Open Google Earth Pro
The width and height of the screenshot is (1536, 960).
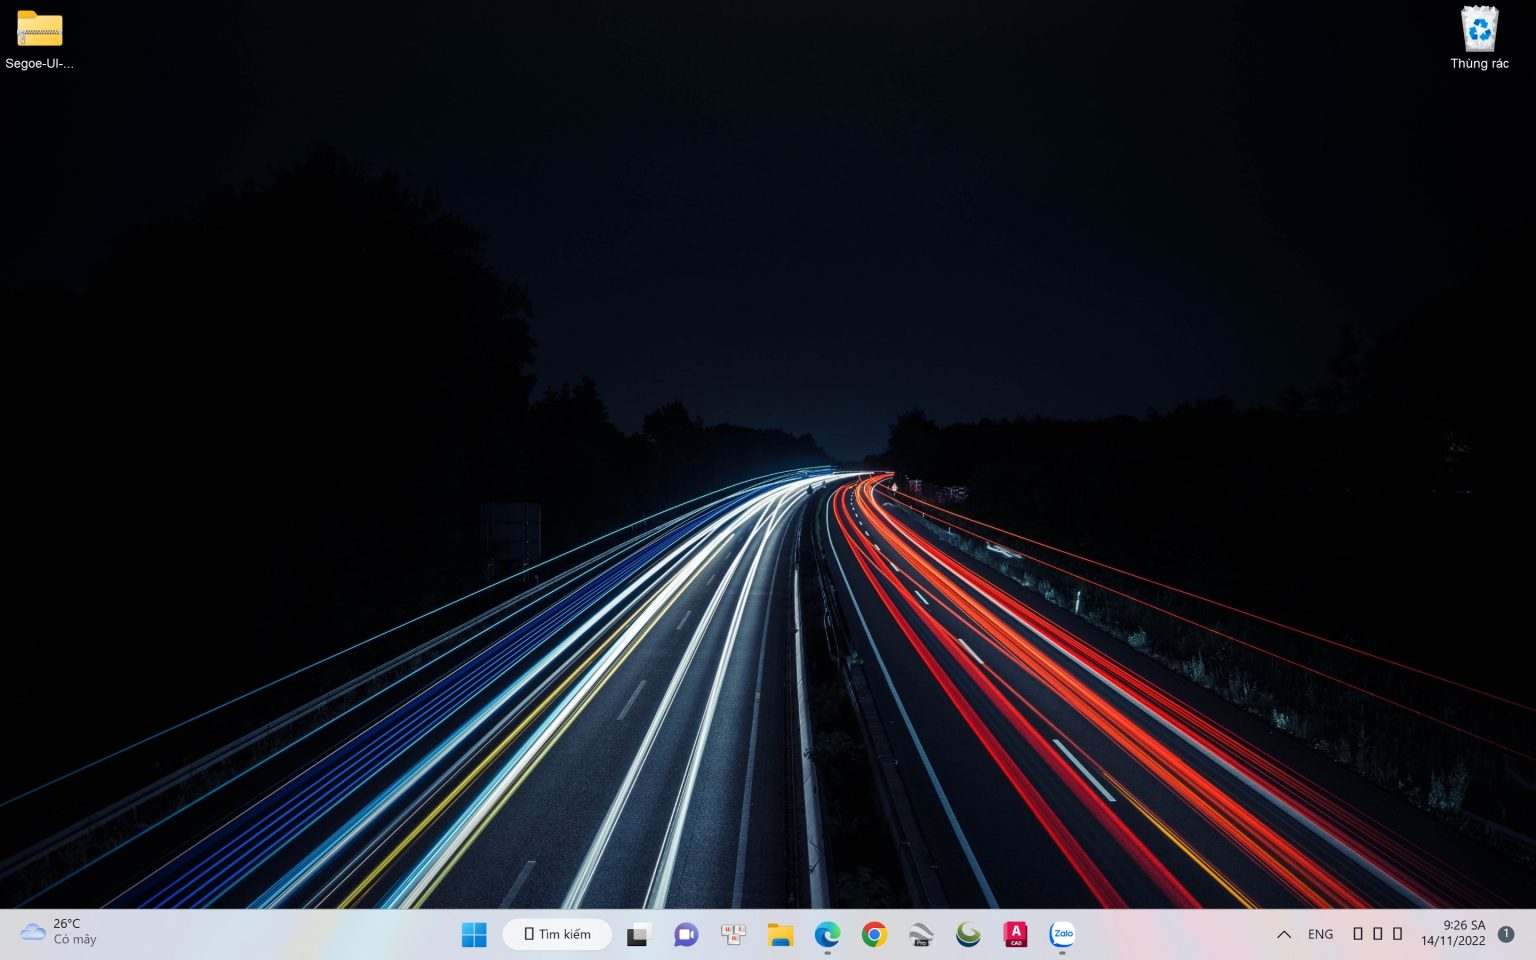coord(921,935)
